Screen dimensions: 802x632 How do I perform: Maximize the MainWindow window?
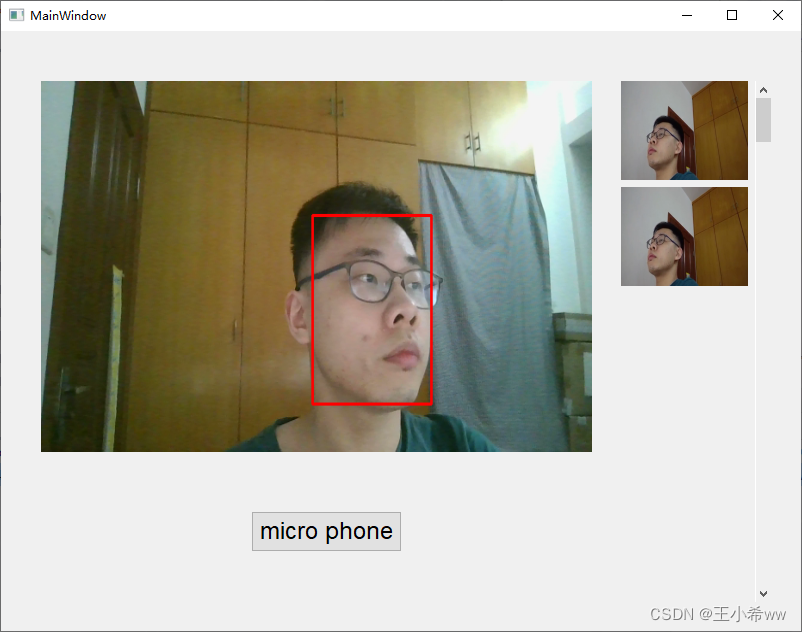point(732,15)
